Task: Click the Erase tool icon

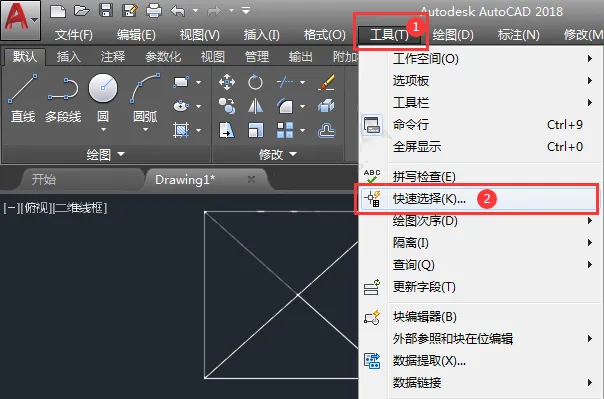Action: click(x=326, y=82)
